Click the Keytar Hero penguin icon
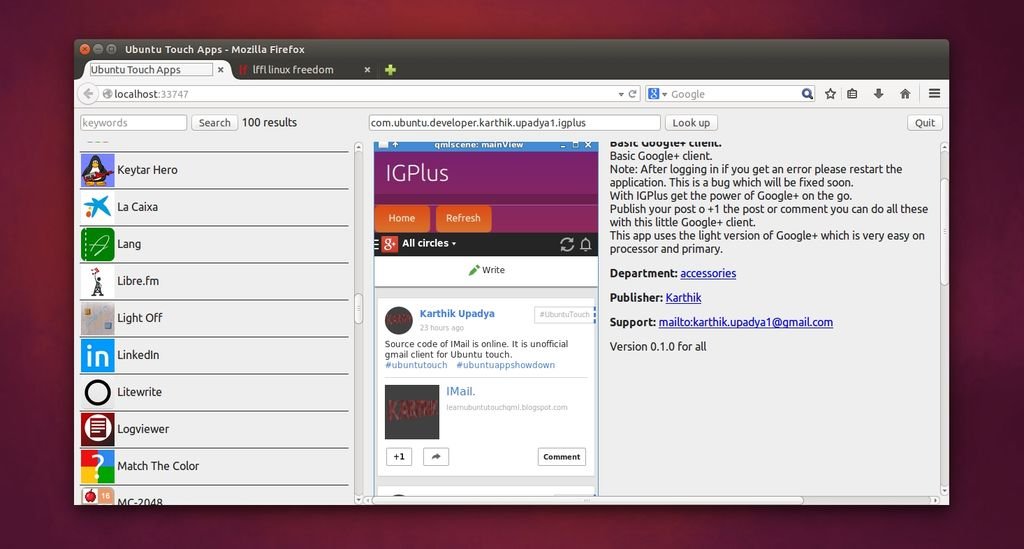The width and height of the screenshot is (1024, 549). (97, 170)
